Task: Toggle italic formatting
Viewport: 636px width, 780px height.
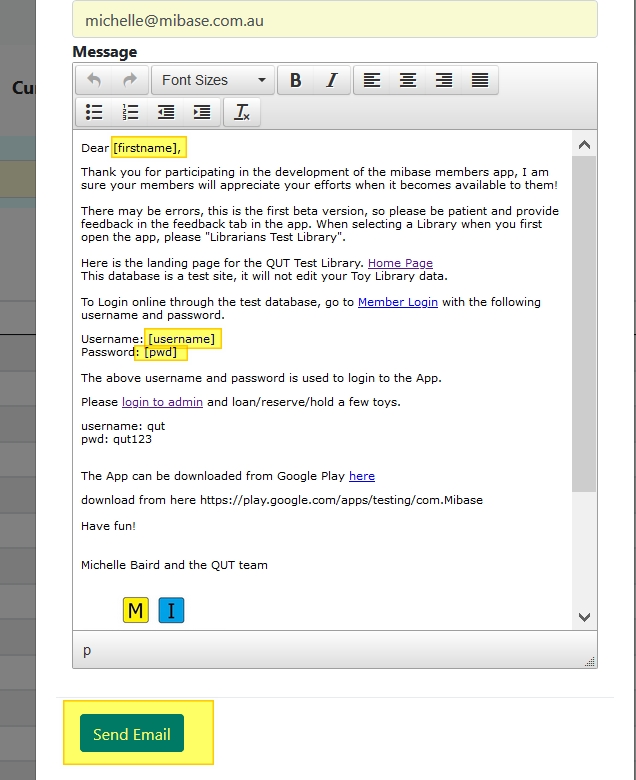Action: (332, 81)
